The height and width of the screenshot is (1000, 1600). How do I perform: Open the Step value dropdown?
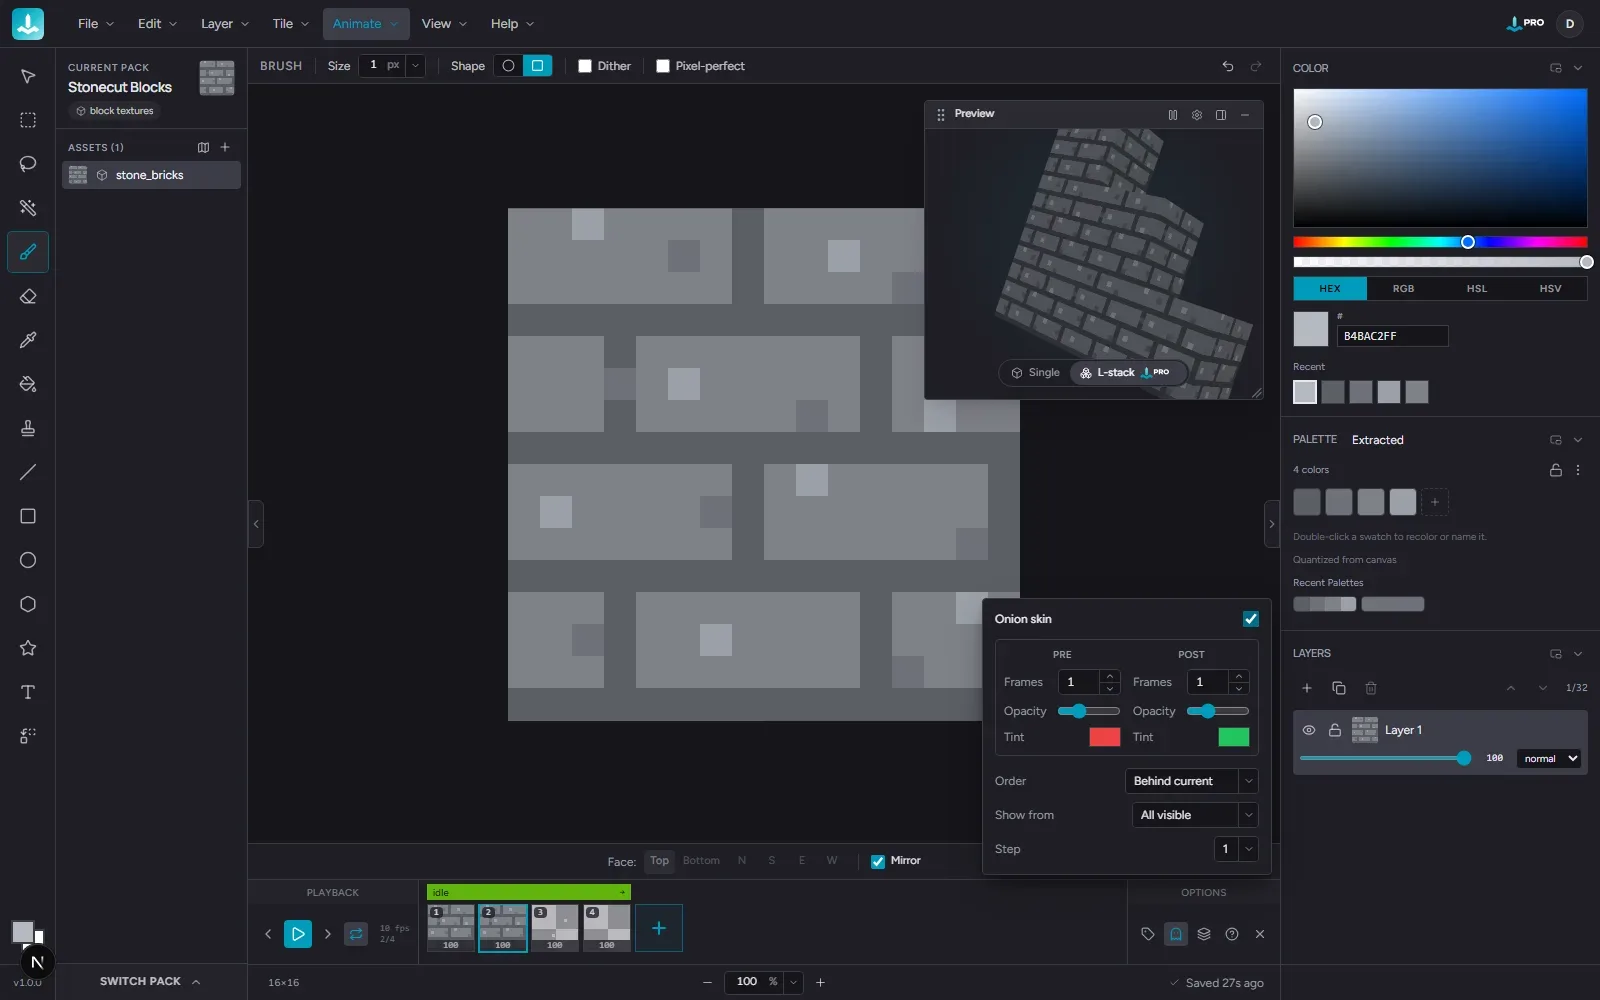(x=1236, y=849)
